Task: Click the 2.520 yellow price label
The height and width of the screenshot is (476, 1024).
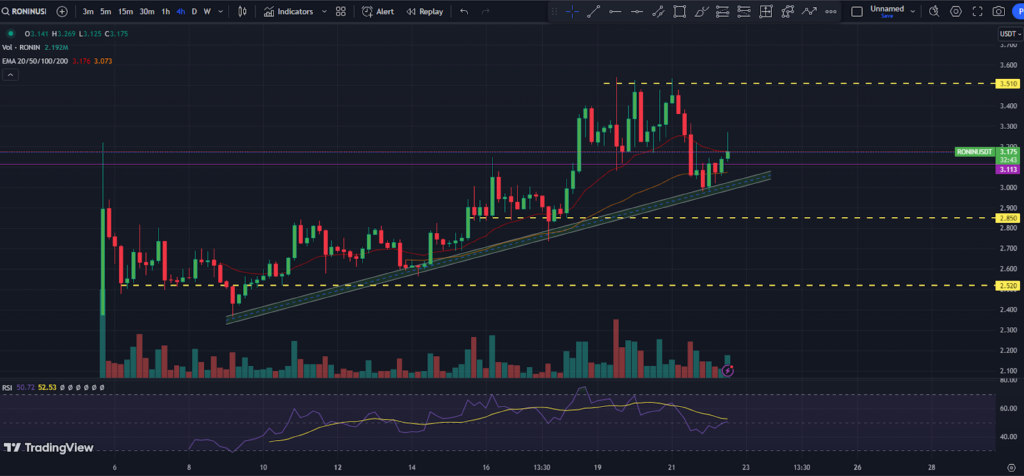Action: click(x=1010, y=285)
